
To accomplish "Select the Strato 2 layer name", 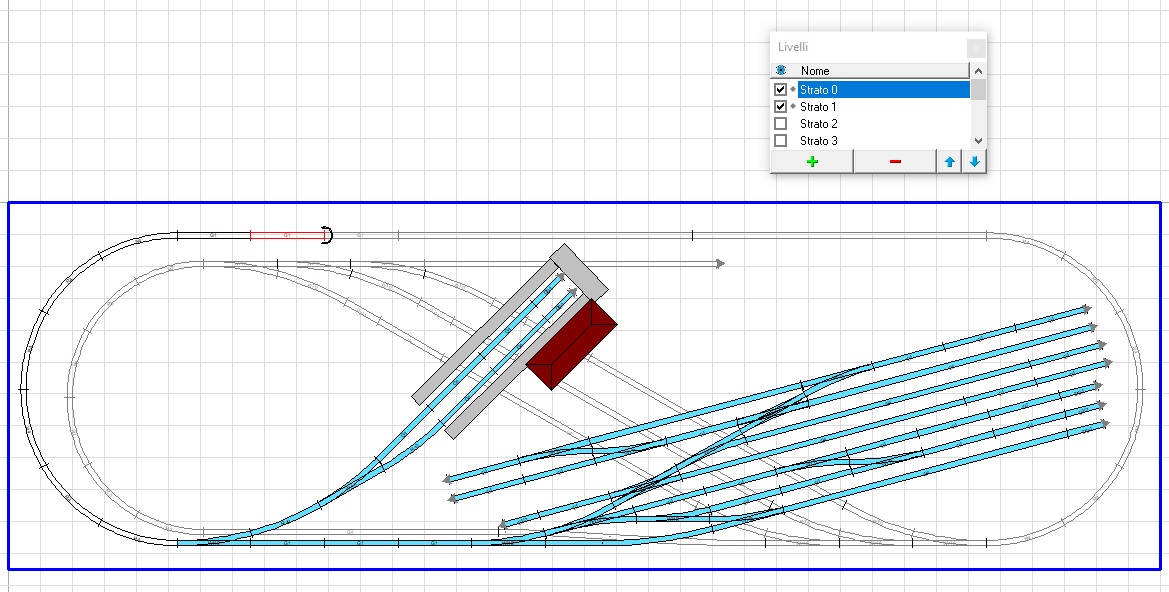I will point(818,124).
